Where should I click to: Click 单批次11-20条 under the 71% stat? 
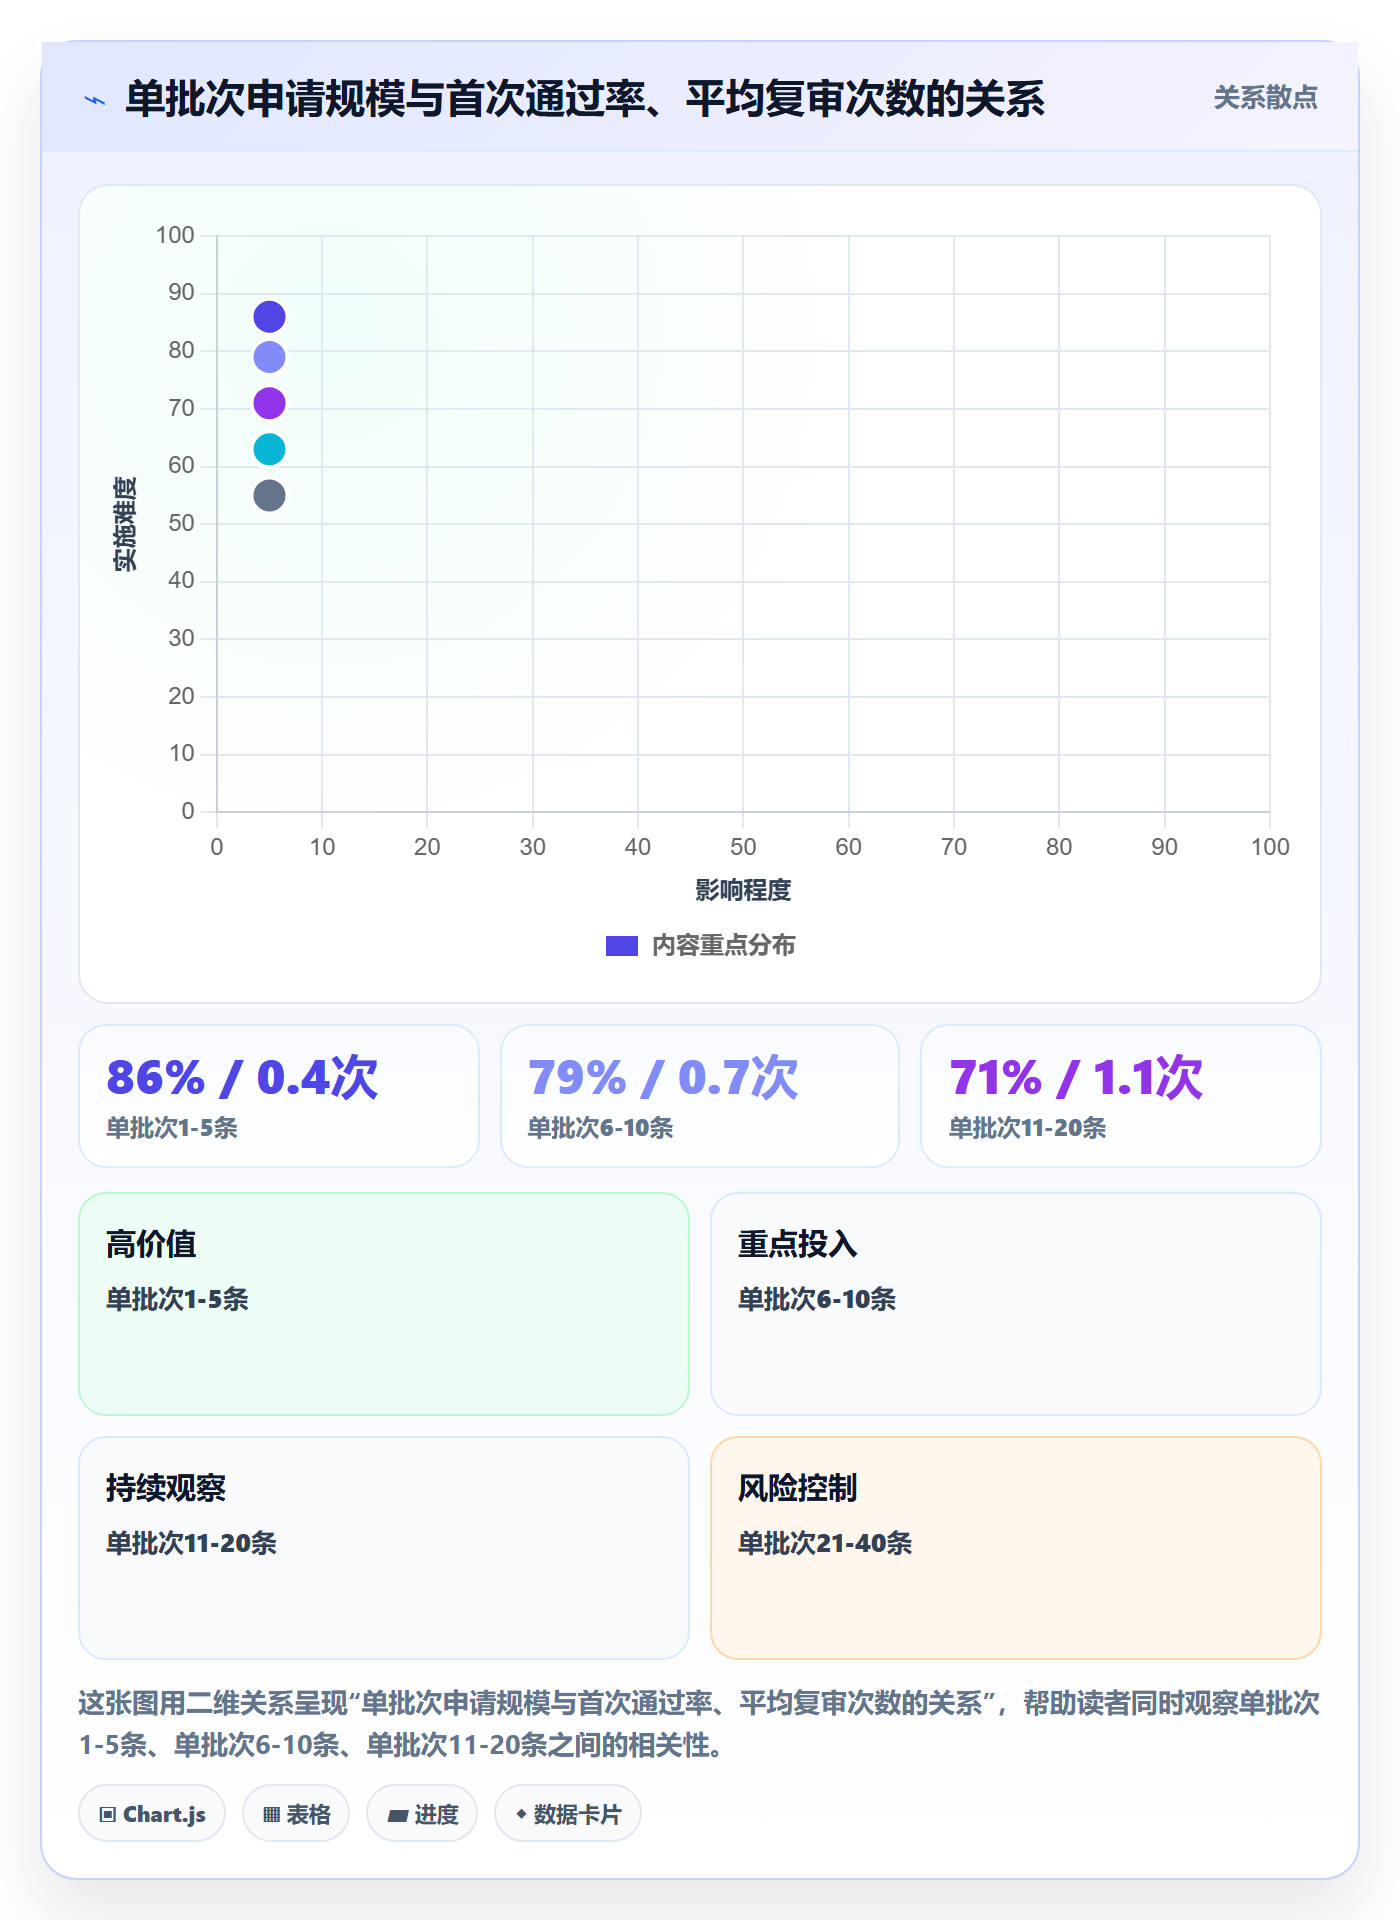click(x=1027, y=1128)
